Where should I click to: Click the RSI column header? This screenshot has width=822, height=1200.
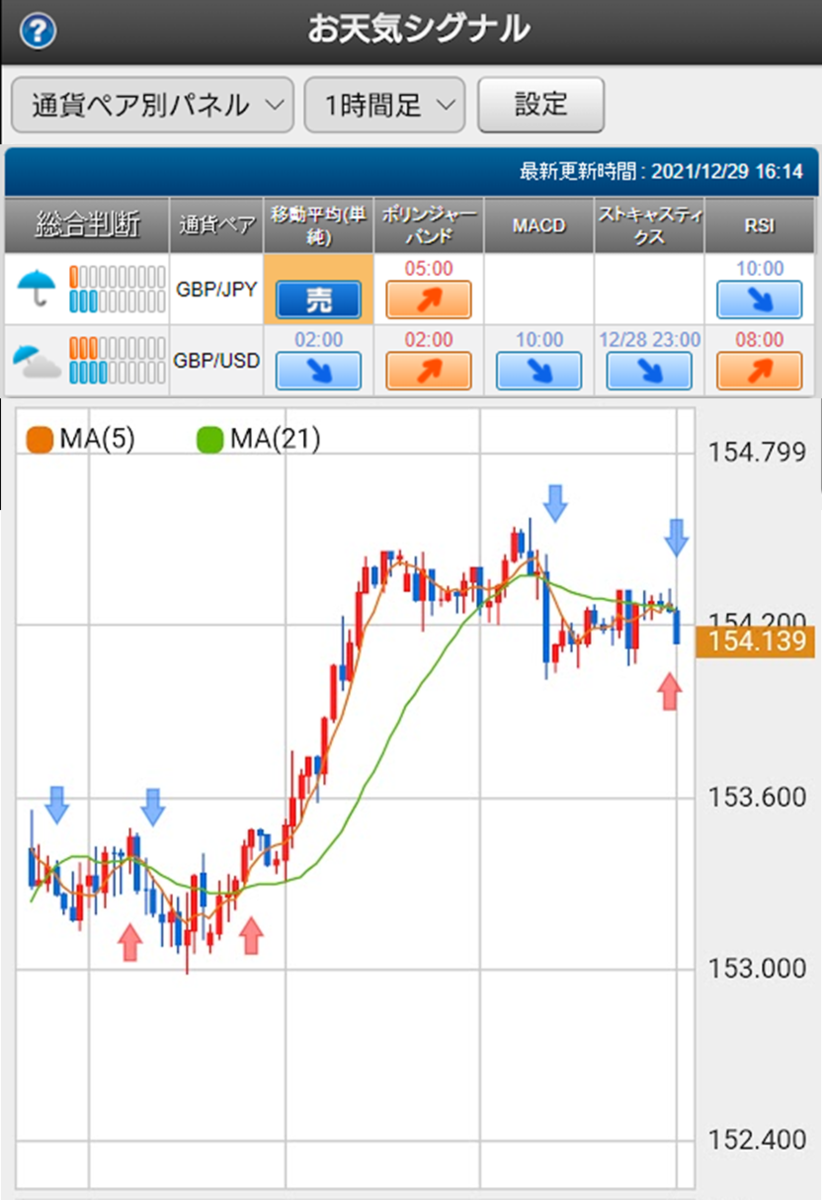pos(760,225)
